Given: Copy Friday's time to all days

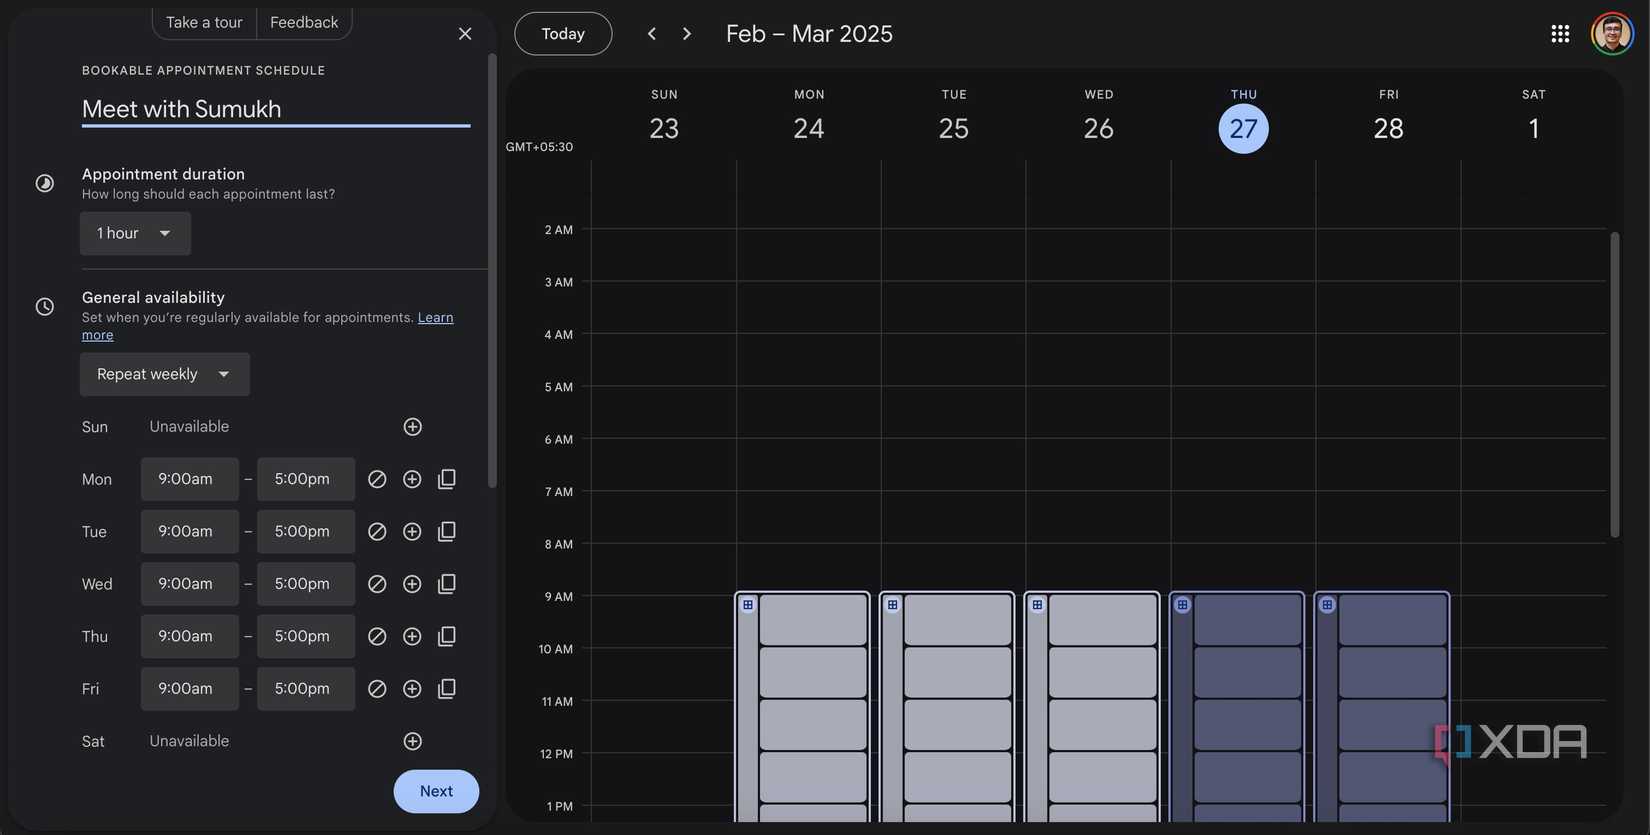Looking at the screenshot, I should click(447, 689).
